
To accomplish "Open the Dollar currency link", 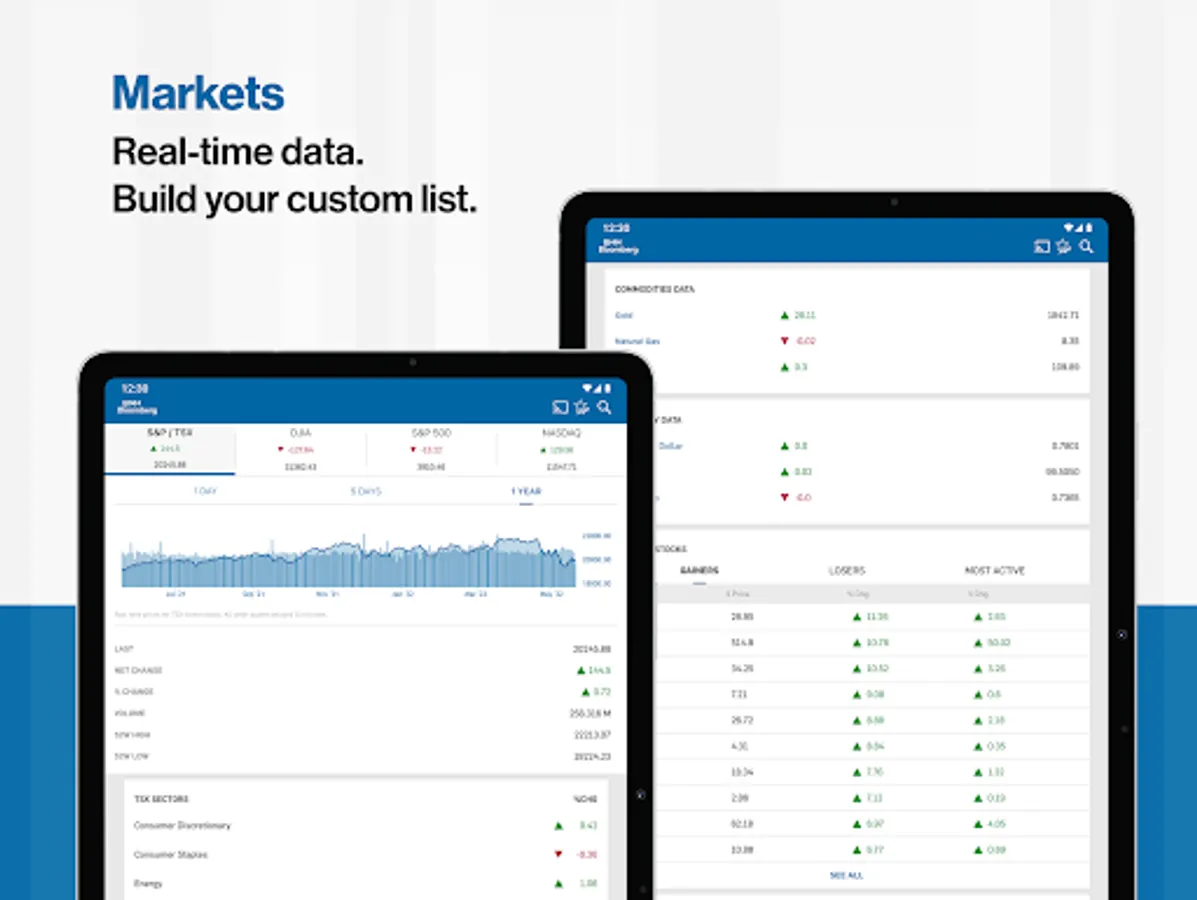I will pyautogui.click(x=670, y=446).
